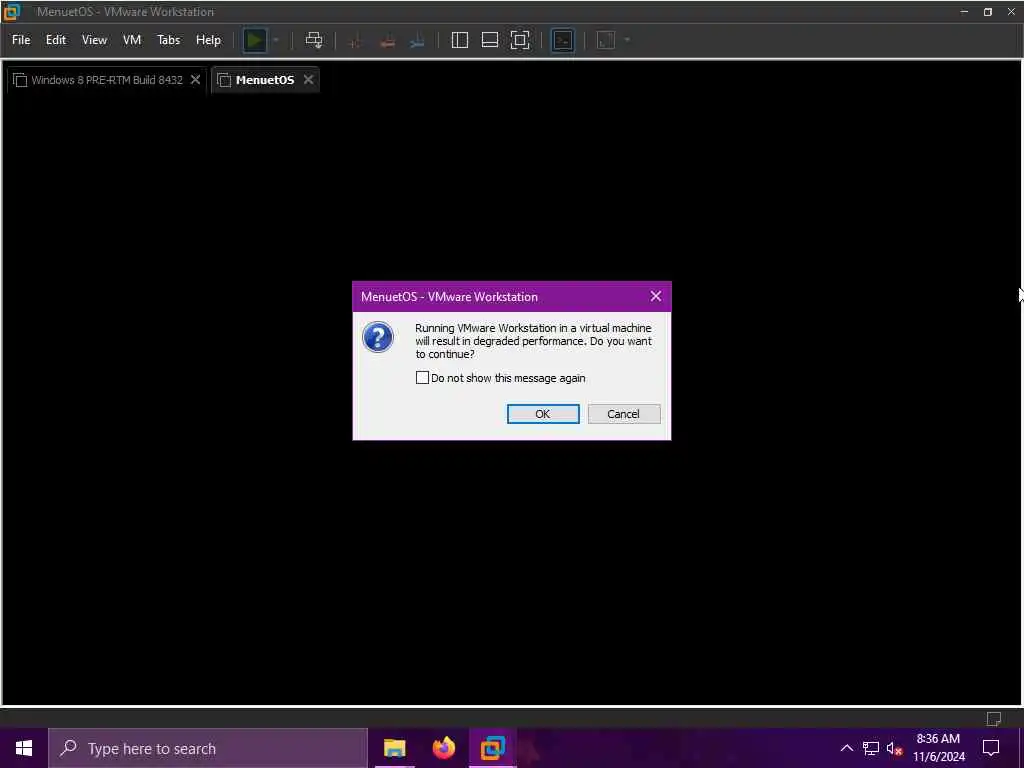
Task: Open the File menu
Action: point(21,40)
